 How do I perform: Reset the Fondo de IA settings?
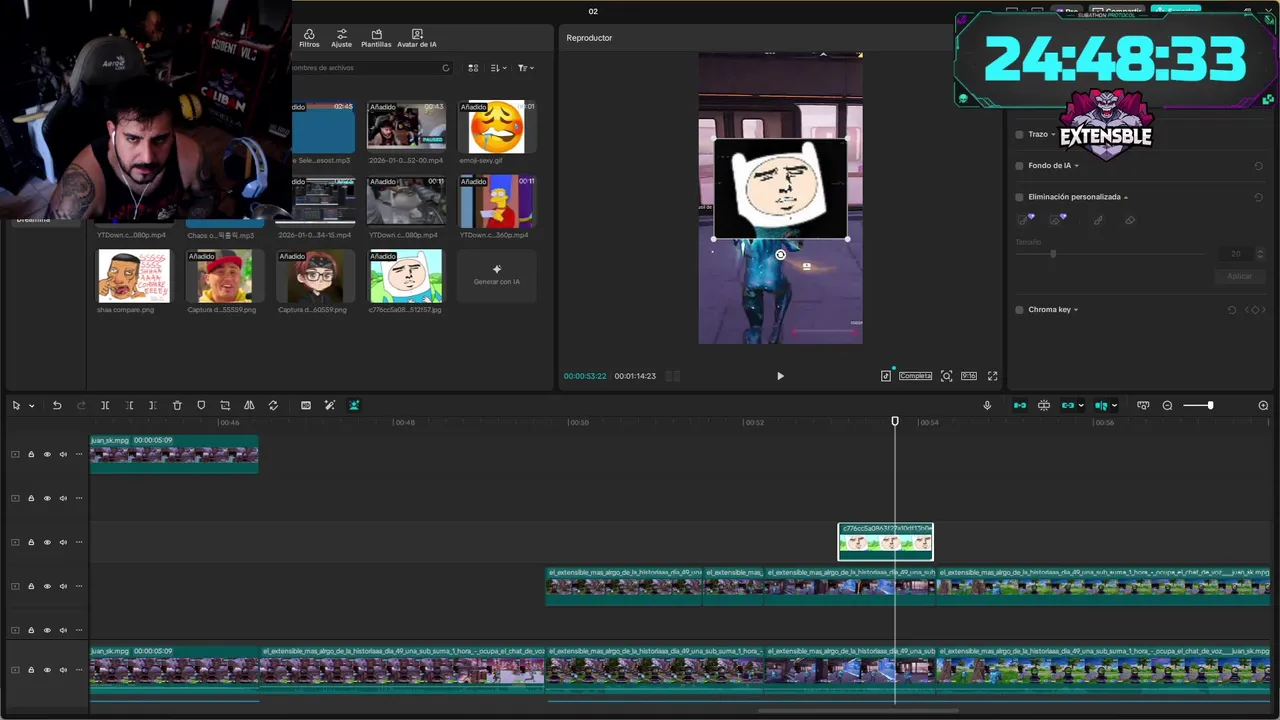pyautogui.click(x=1258, y=166)
